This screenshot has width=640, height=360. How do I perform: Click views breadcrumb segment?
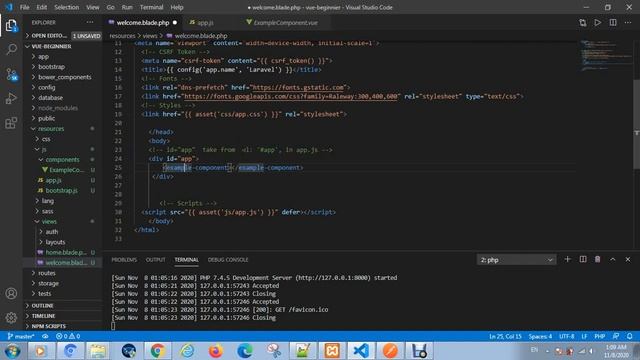(149, 36)
